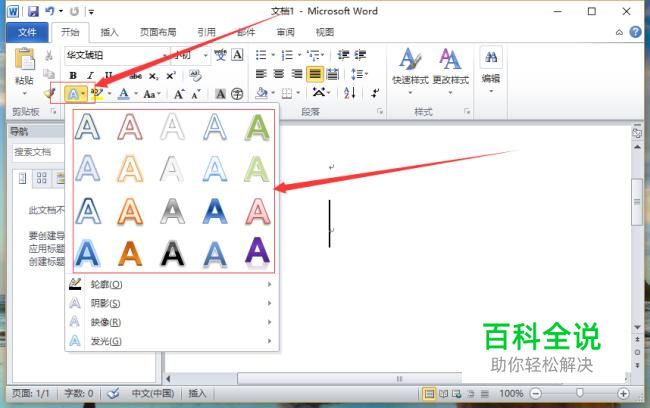This screenshot has height=408, width=650.
Task: Click the Text Highlight Color swatch
Action: click(98, 94)
